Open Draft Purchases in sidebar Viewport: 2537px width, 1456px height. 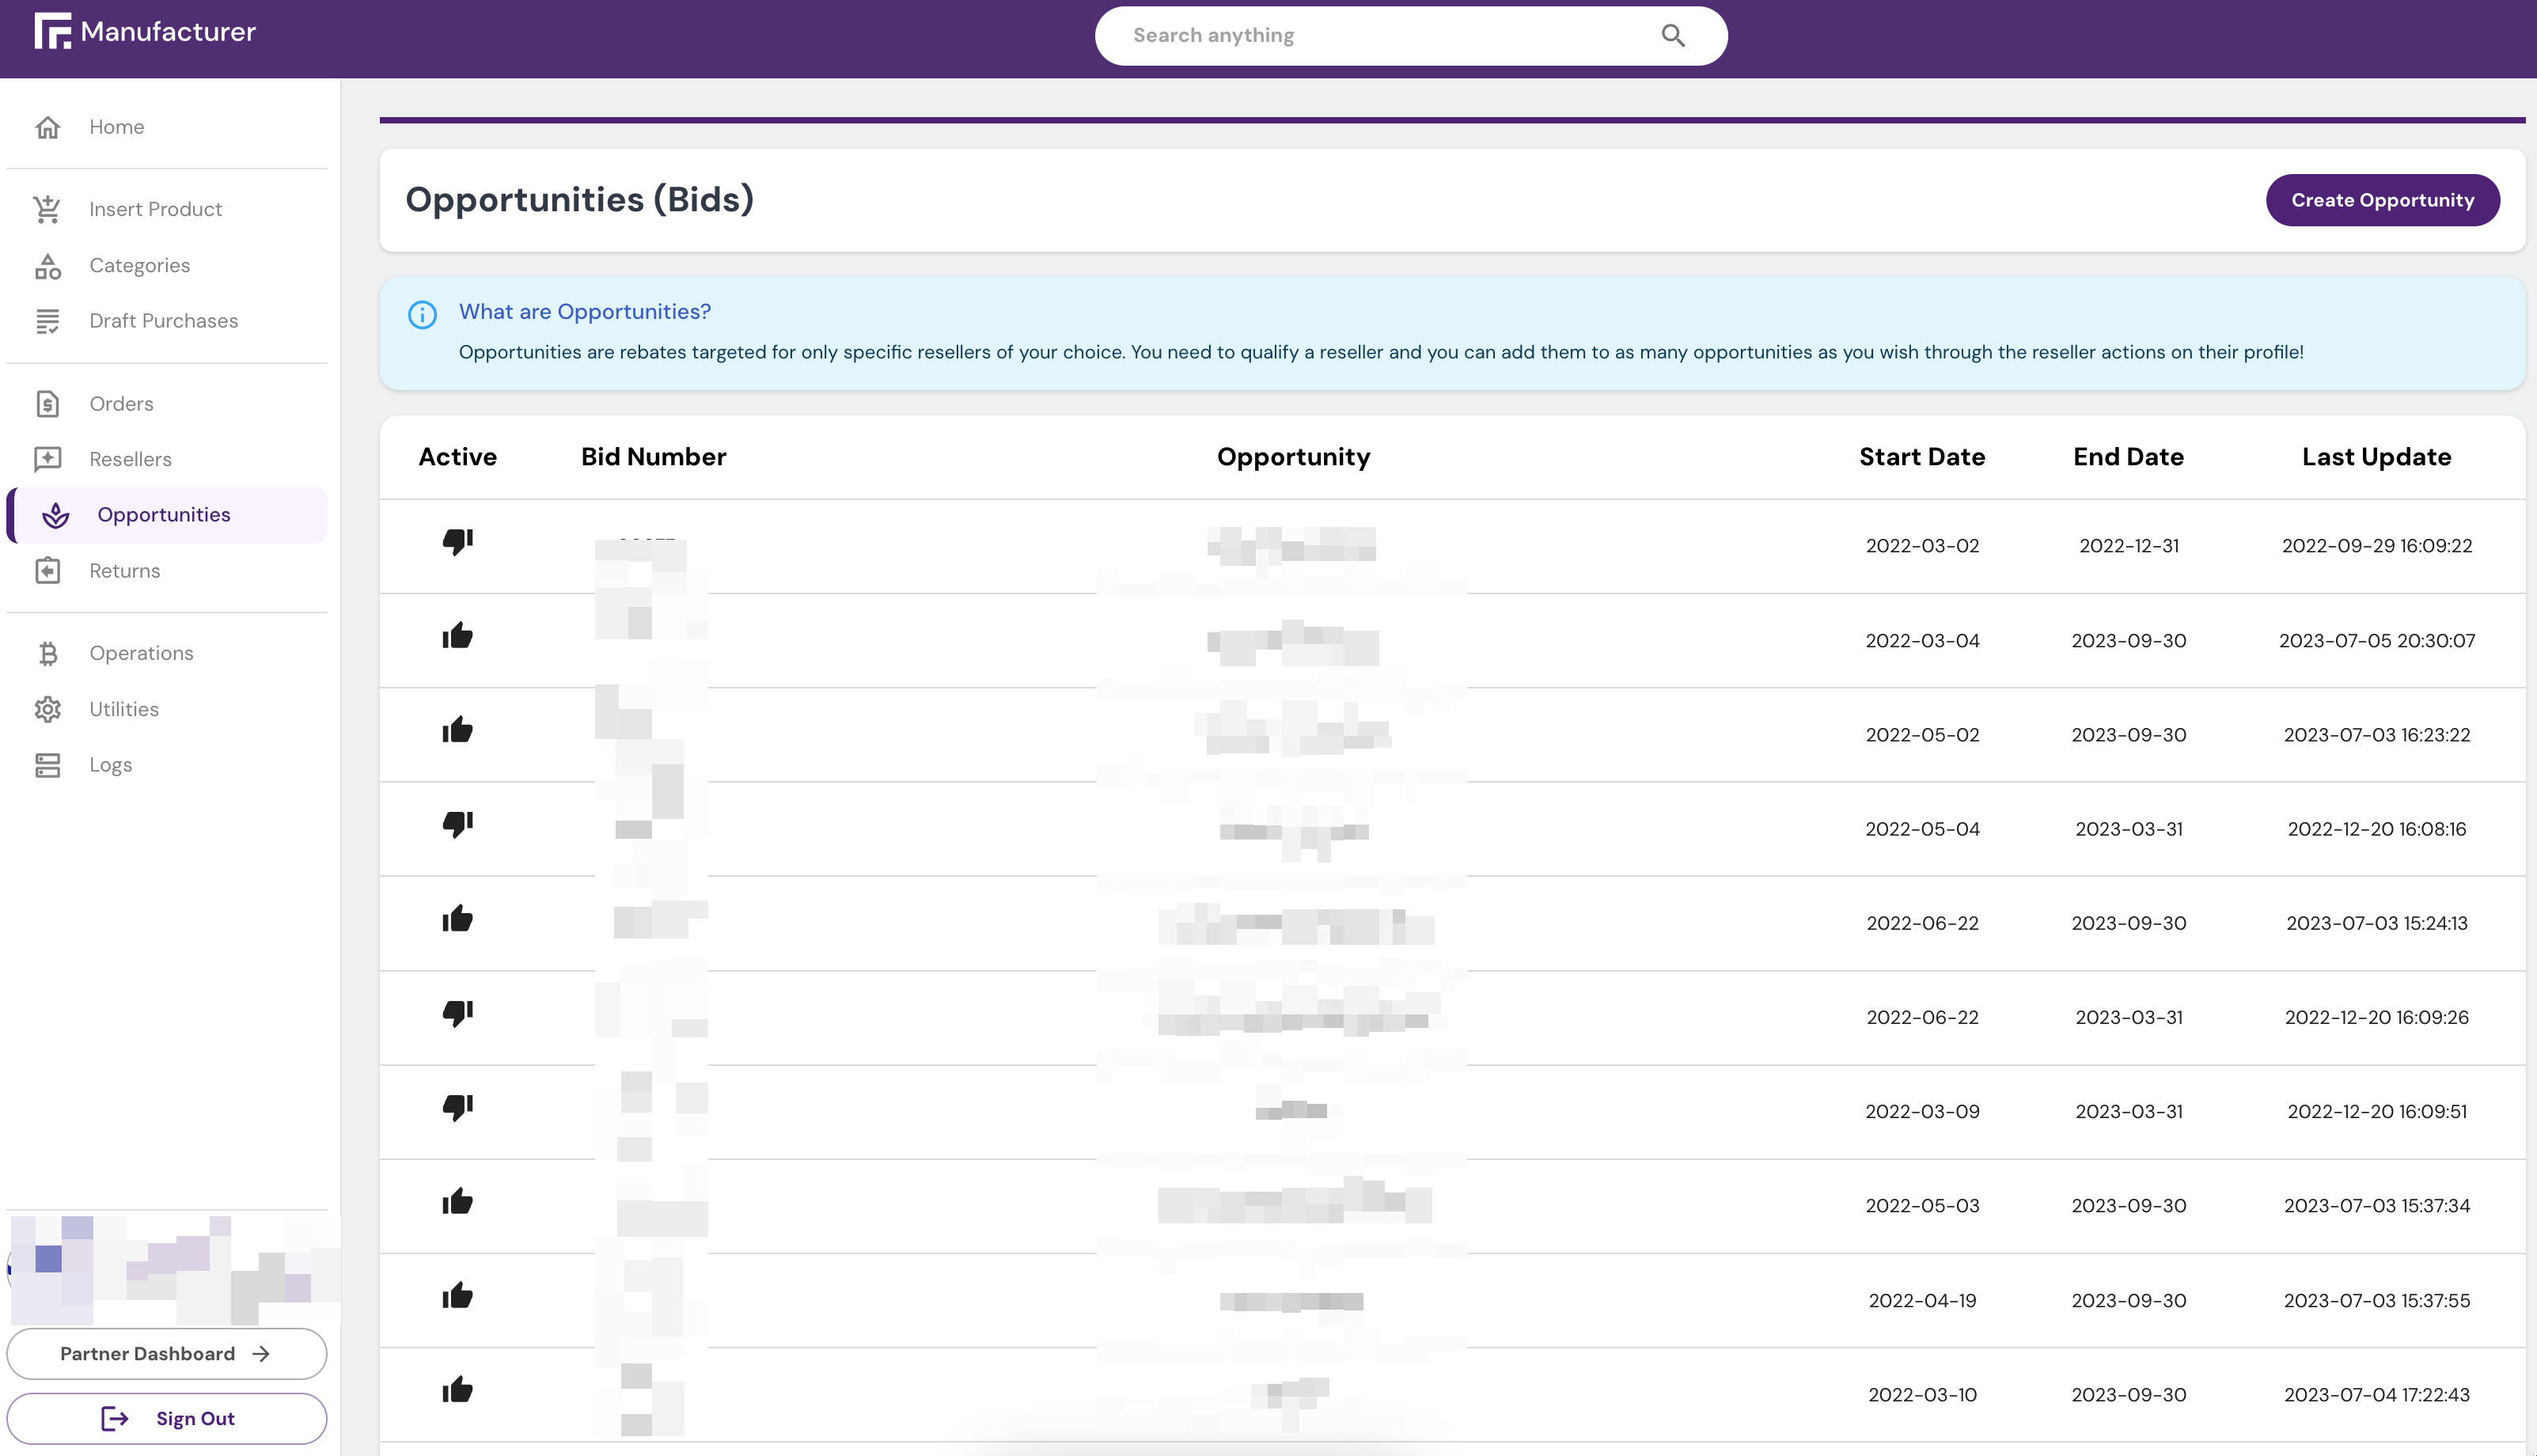tap(163, 321)
